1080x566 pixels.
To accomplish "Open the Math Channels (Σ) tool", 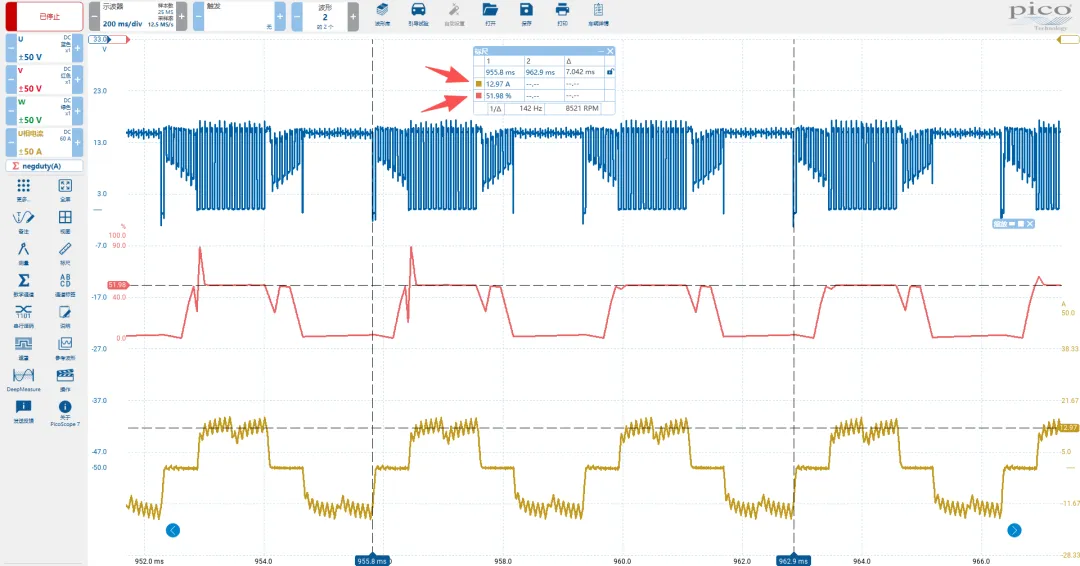I will pyautogui.click(x=24, y=280).
